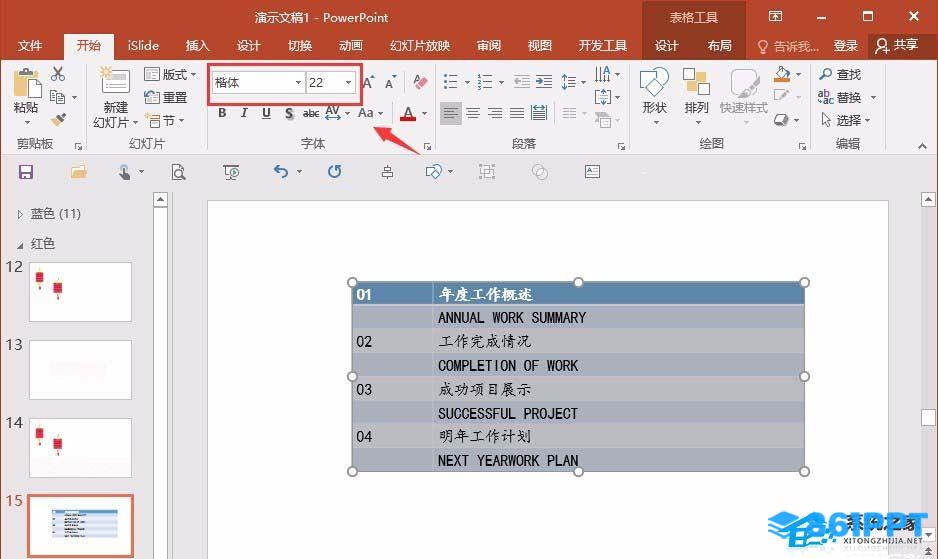Screen dimensions: 938x559
Task: Click the 登录 sign-in link
Action: [x=845, y=45]
